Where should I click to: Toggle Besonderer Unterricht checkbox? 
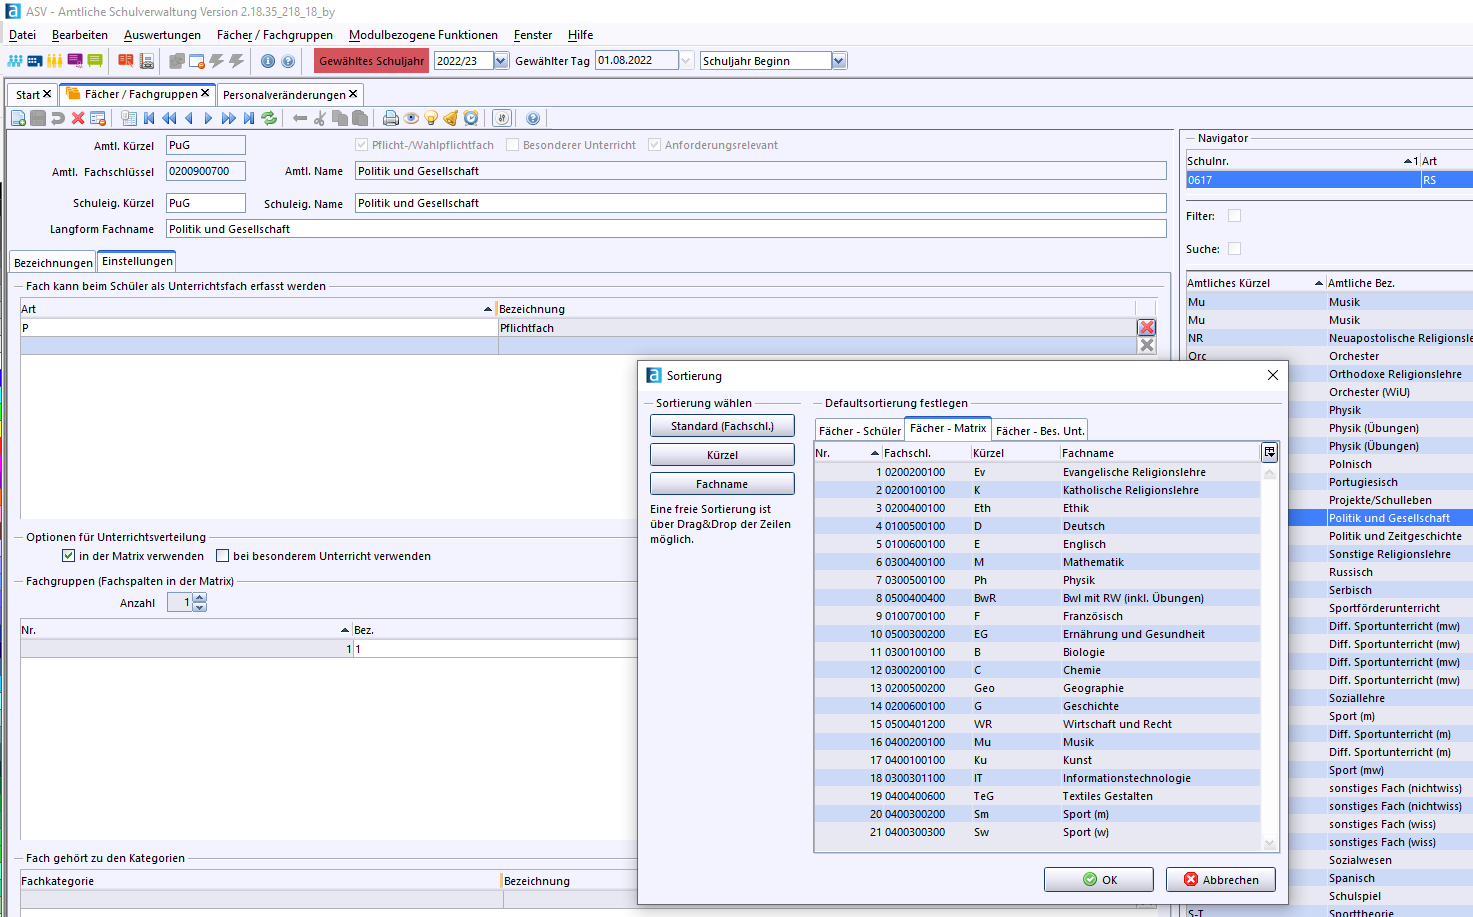[512, 145]
